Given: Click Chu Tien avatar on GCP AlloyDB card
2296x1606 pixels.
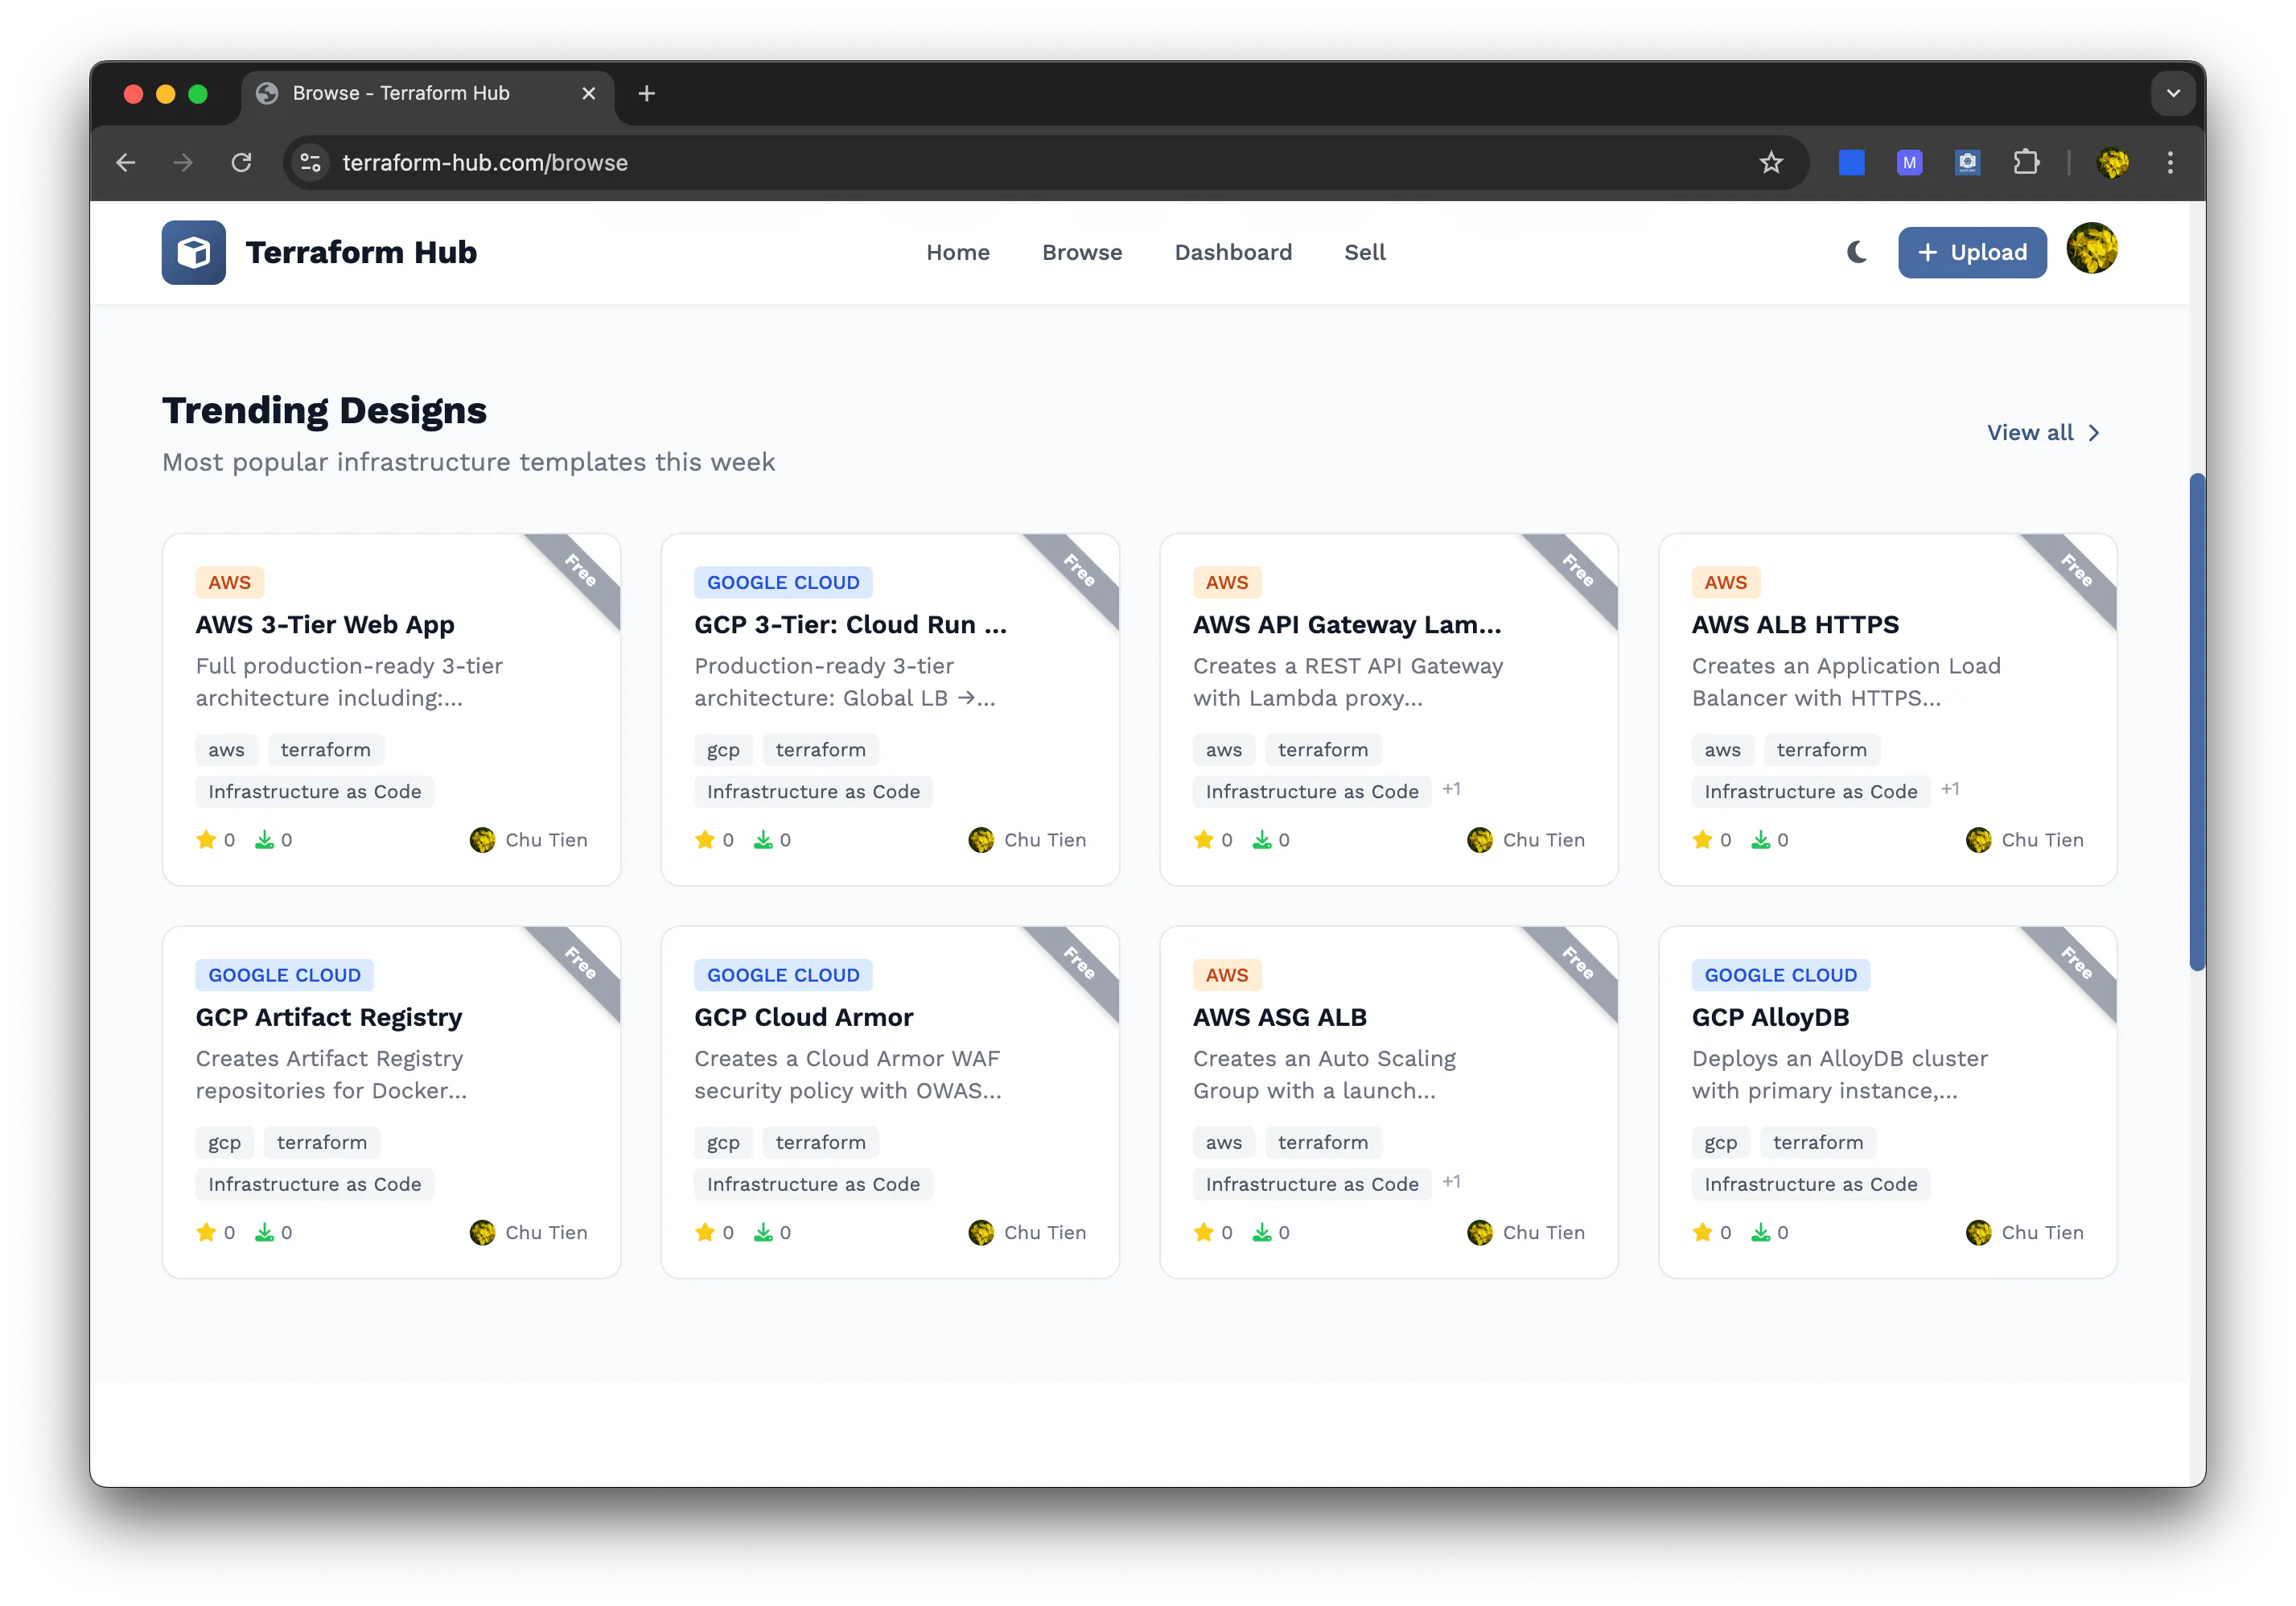Looking at the screenshot, I should pos(1978,1232).
